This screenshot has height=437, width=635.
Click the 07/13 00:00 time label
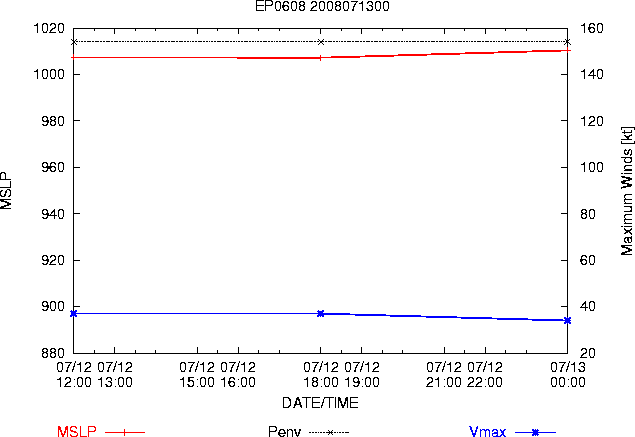(x=568, y=375)
